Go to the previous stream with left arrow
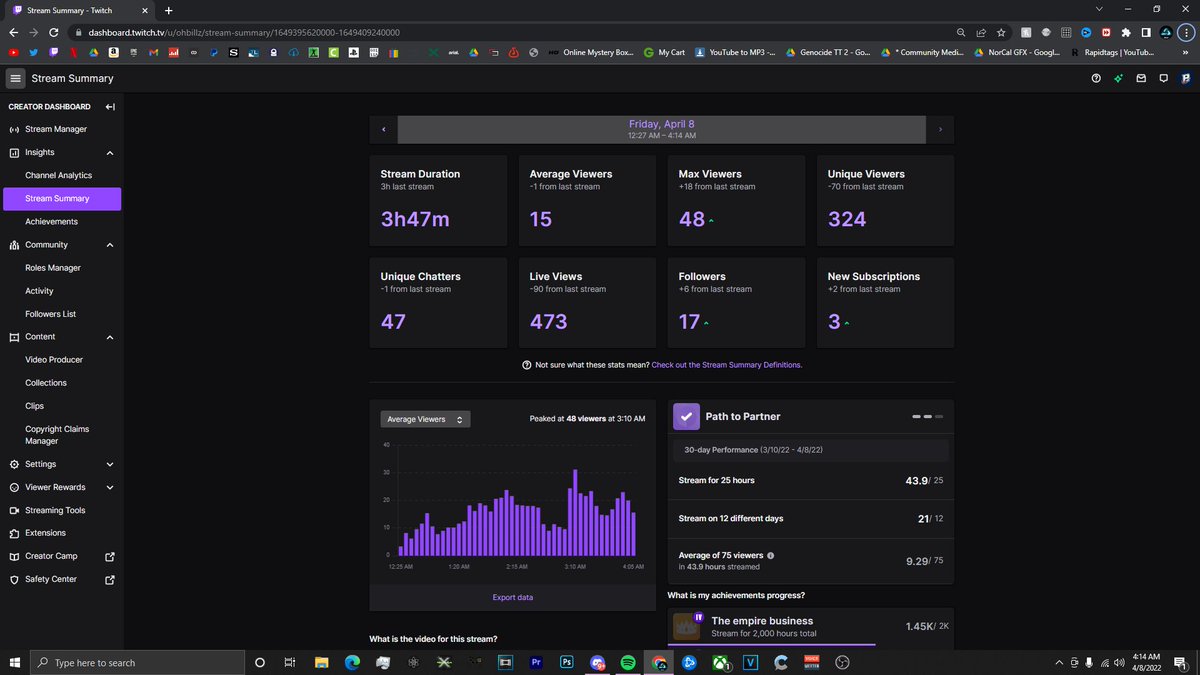Viewport: 1200px width, 675px height. click(x=383, y=130)
